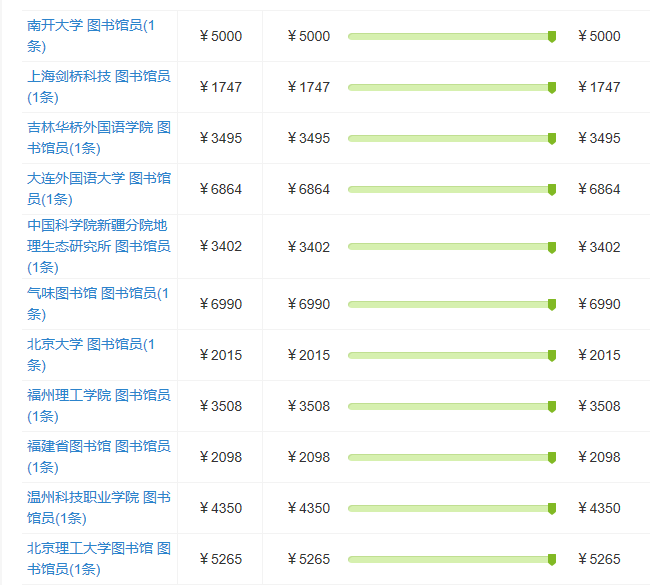Viewport: 650px width, 585px height.
Task: Select 福建省图书馆 图书馆员 link
Action: click(x=99, y=456)
